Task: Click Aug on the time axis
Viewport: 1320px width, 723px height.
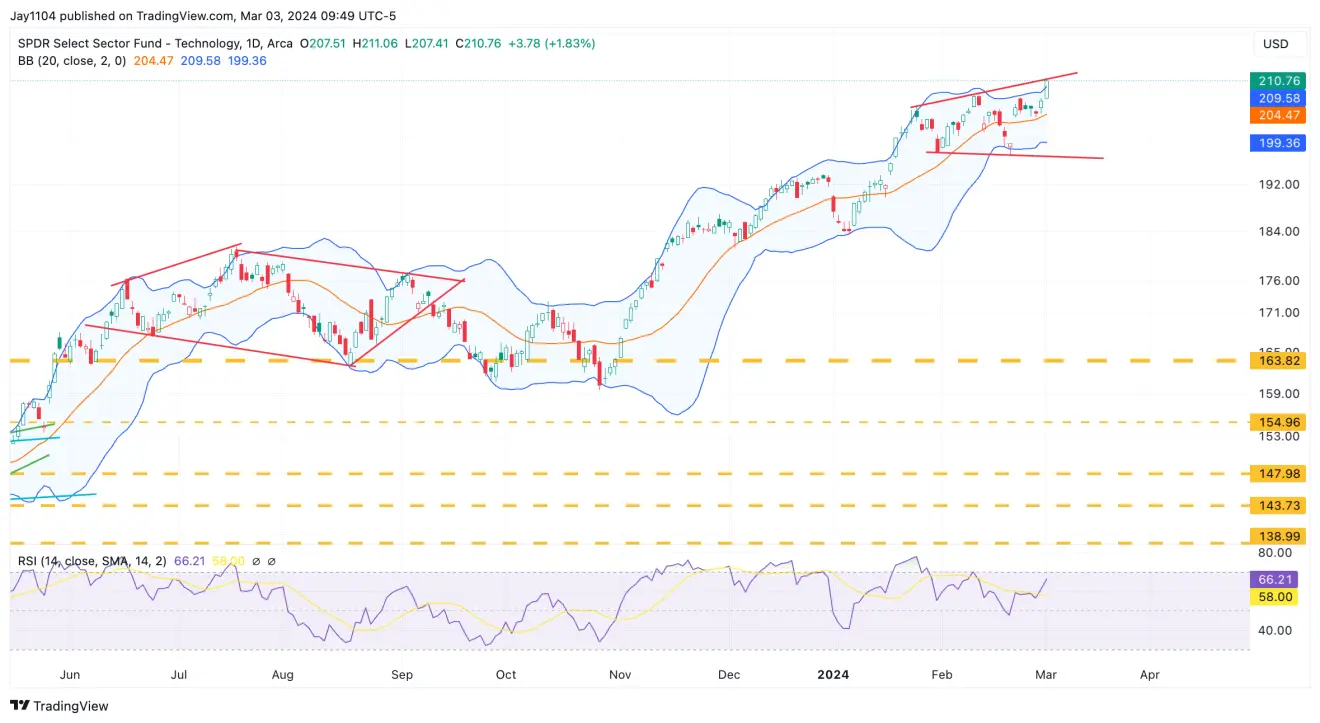Action: (283, 675)
